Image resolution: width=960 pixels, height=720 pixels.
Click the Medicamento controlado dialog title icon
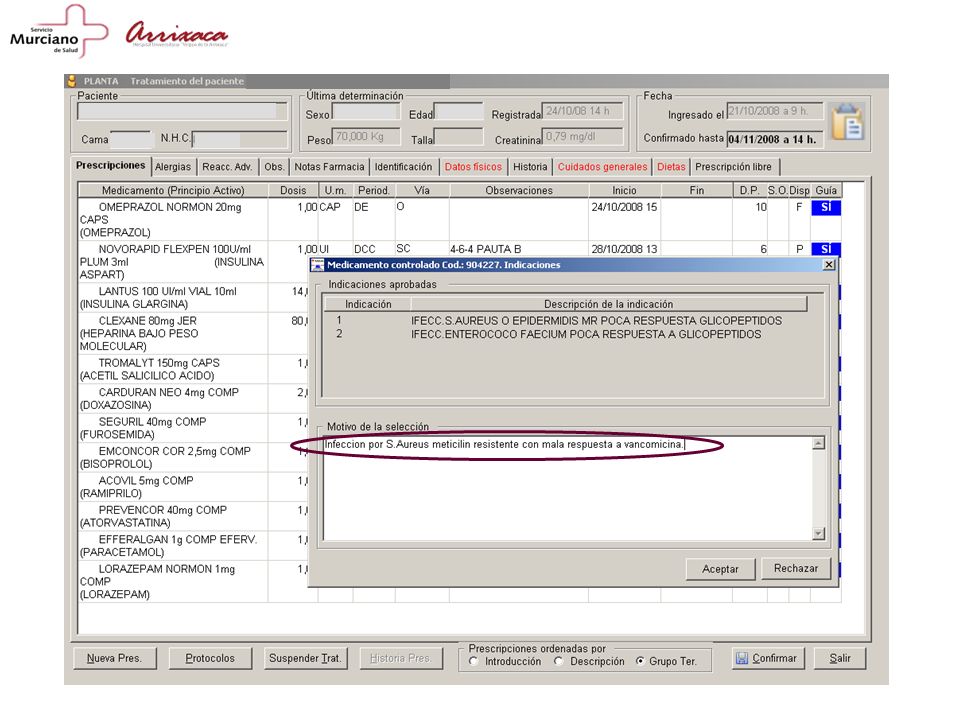click(317, 265)
